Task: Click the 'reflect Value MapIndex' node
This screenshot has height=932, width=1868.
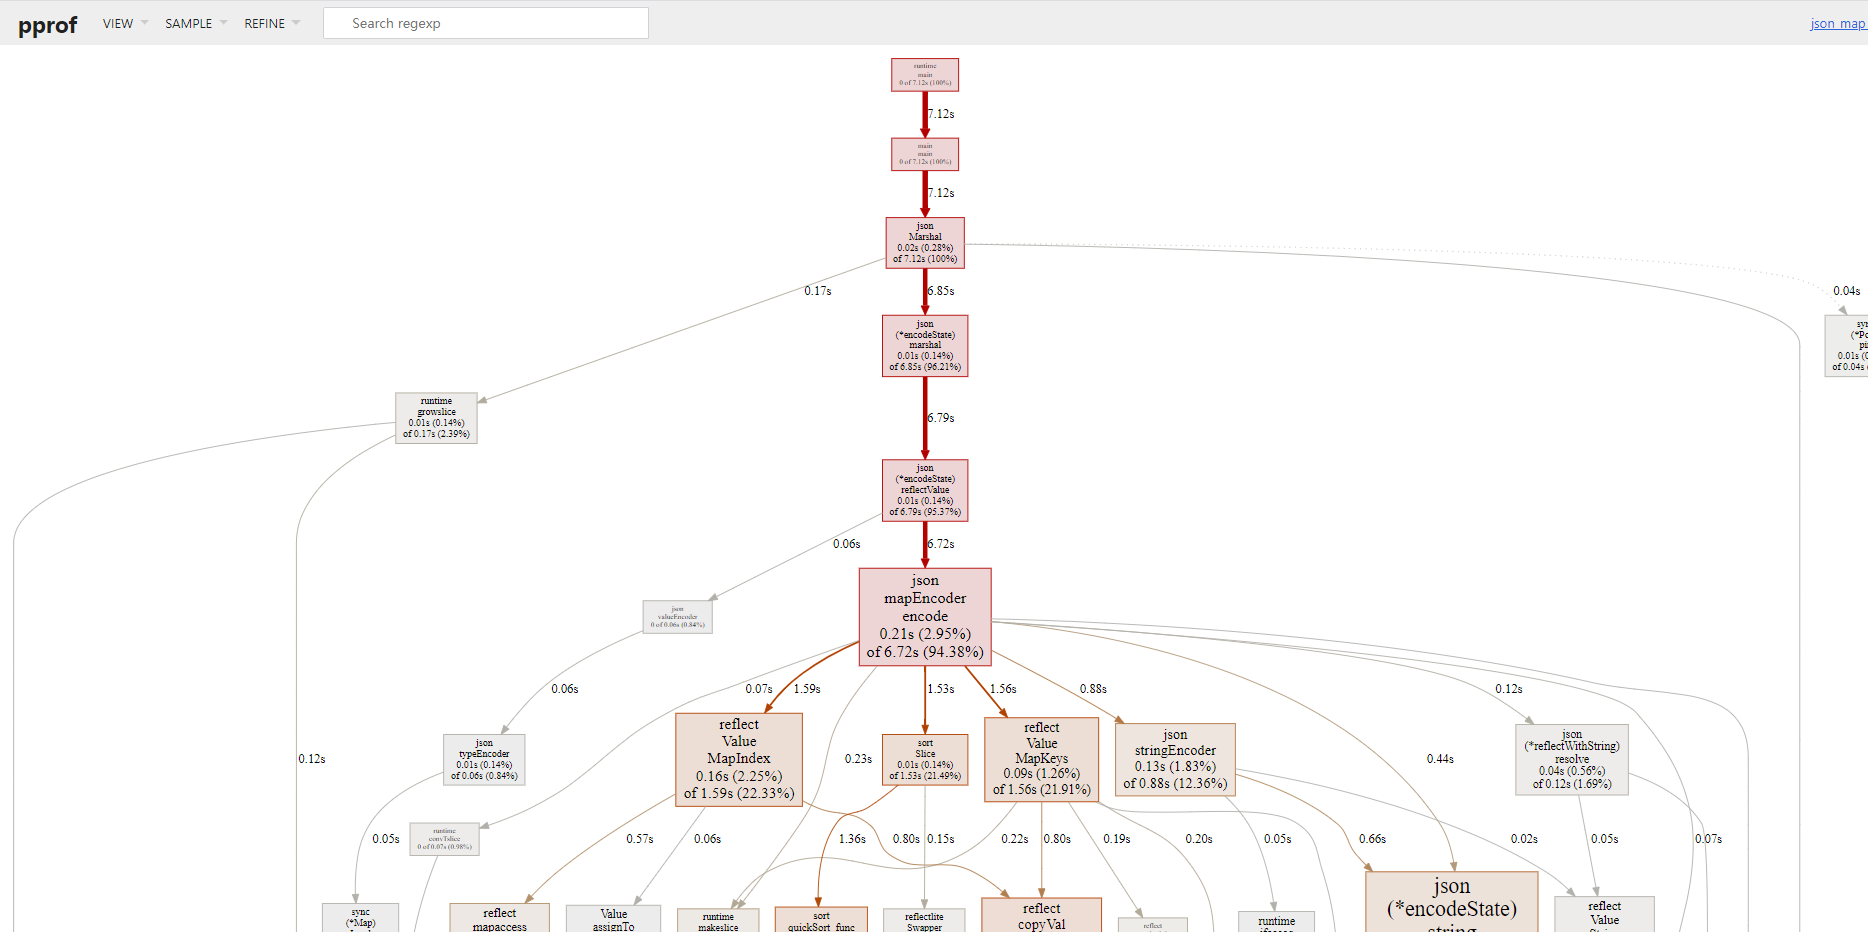Action: click(738, 759)
